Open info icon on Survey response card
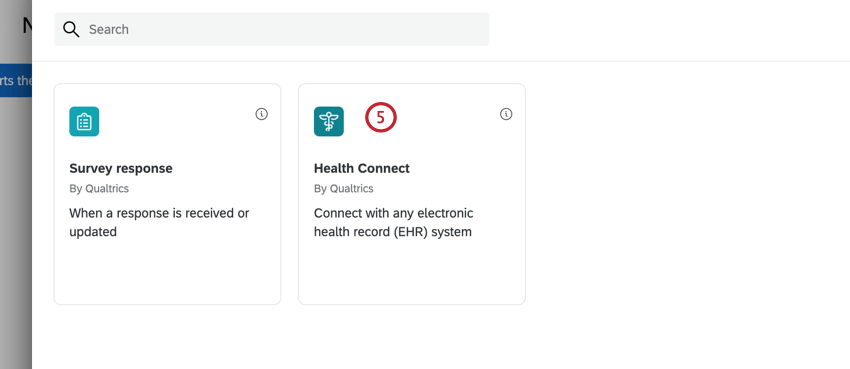 261,114
